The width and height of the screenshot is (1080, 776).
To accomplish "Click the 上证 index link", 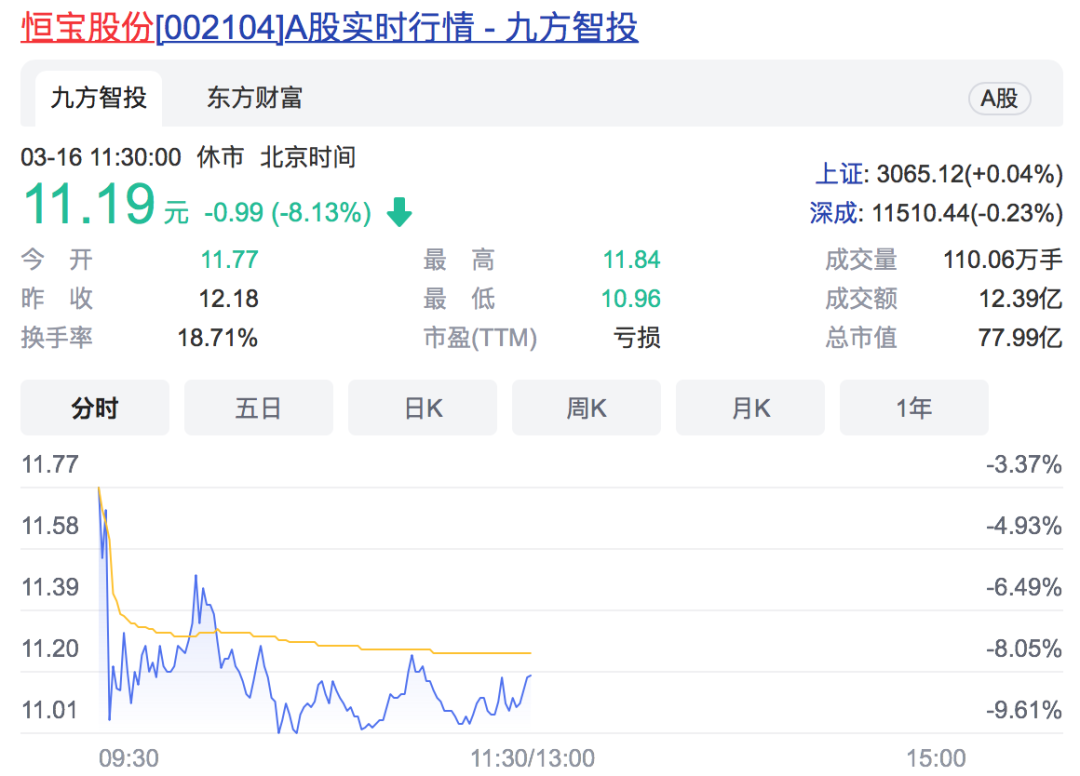I will [838, 174].
